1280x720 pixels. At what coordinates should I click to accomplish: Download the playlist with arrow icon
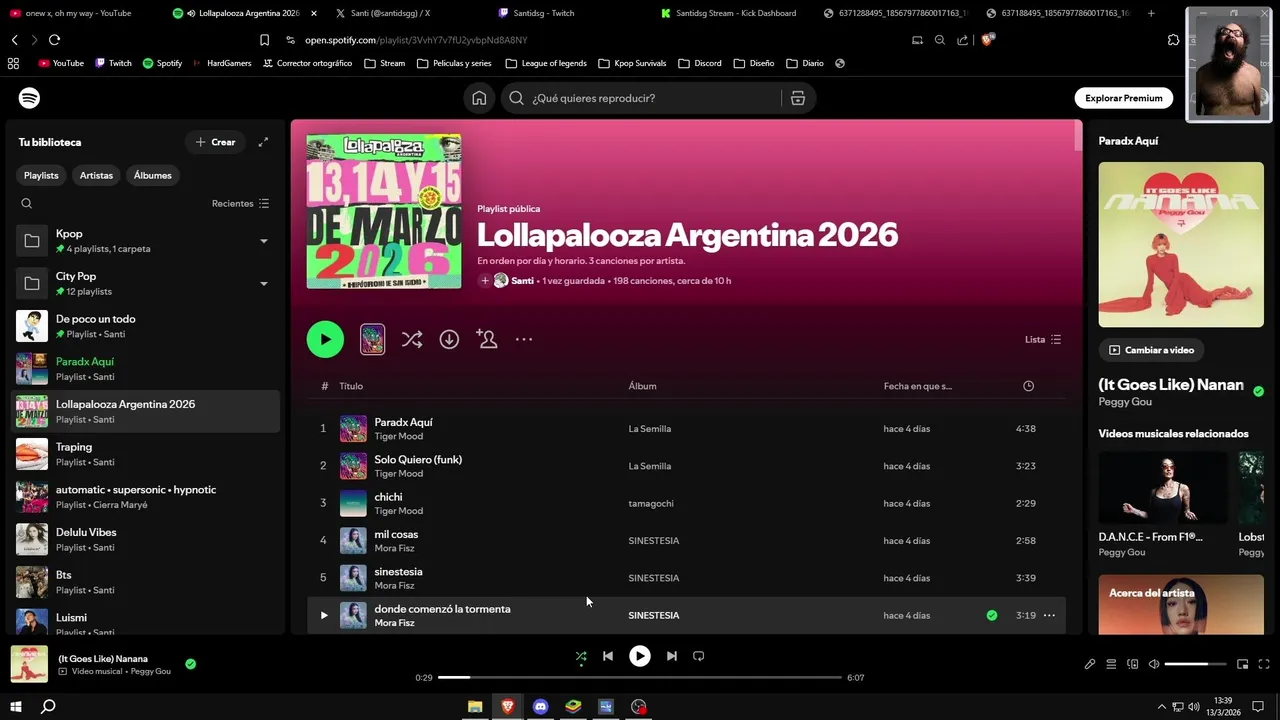[x=449, y=339]
